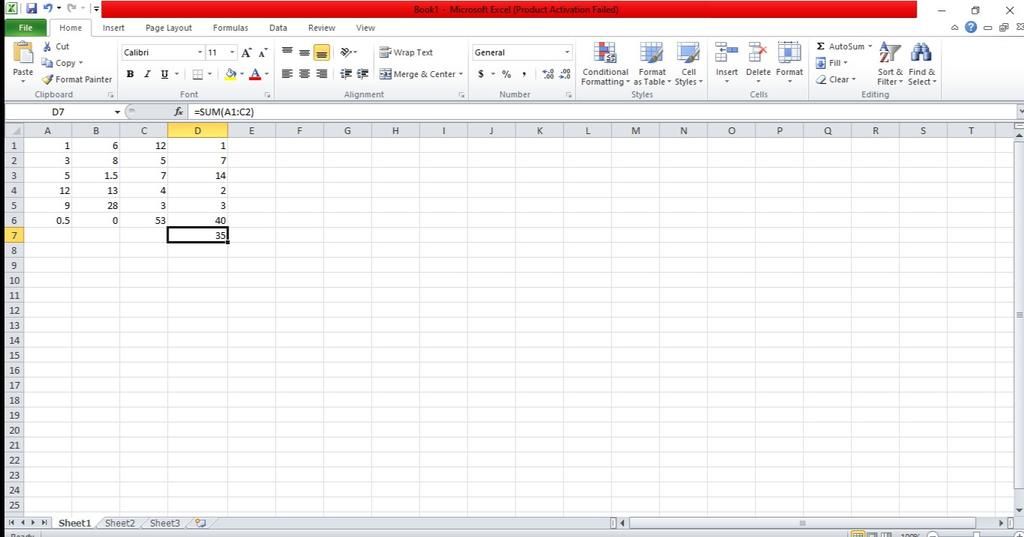Screen dimensions: 1024x537
Task: Expand the AutoSum dropdown arrow
Action: pos(870,46)
